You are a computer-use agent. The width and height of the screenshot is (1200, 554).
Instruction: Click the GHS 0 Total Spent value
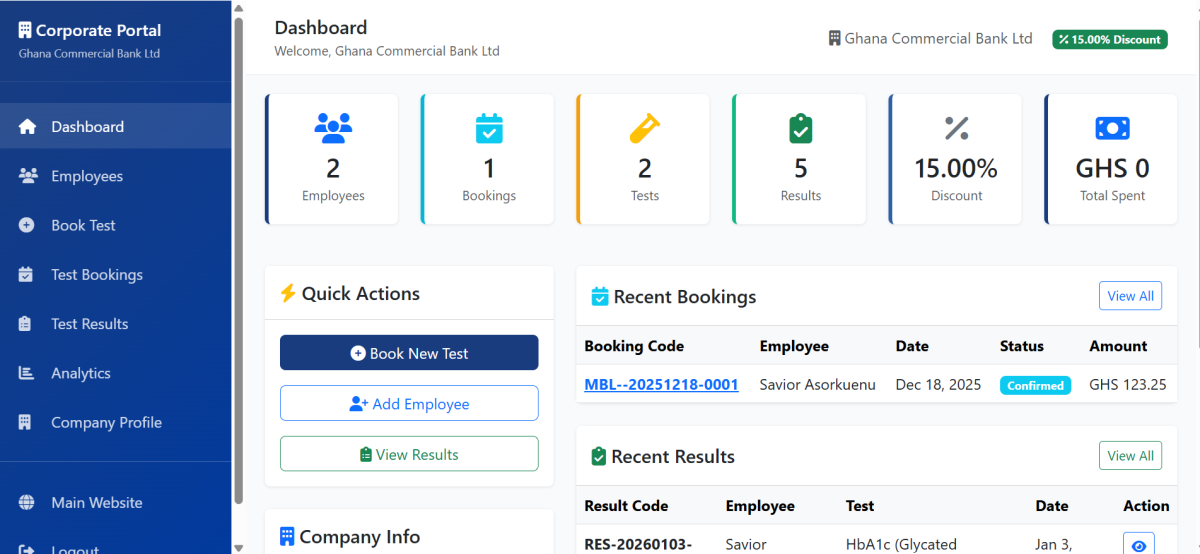pyautogui.click(x=1113, y=168)
